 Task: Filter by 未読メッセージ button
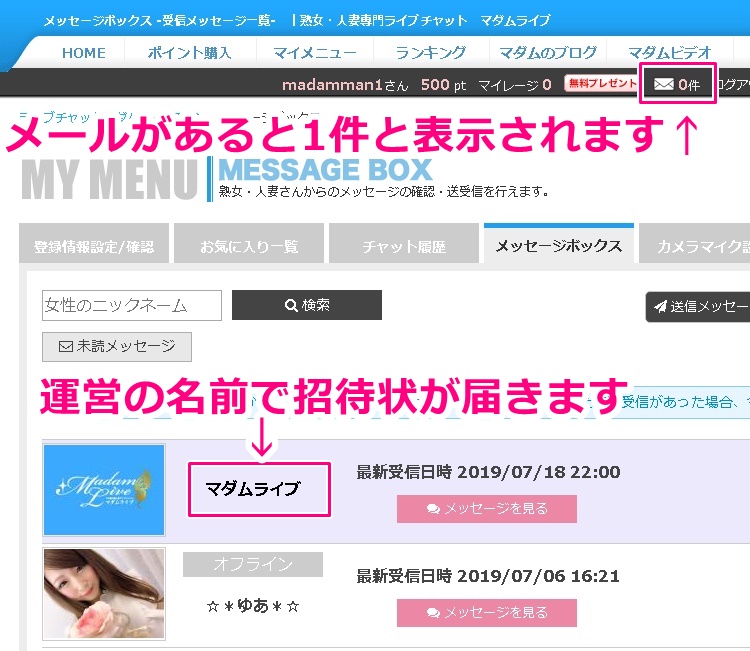(x=117, y=347)
